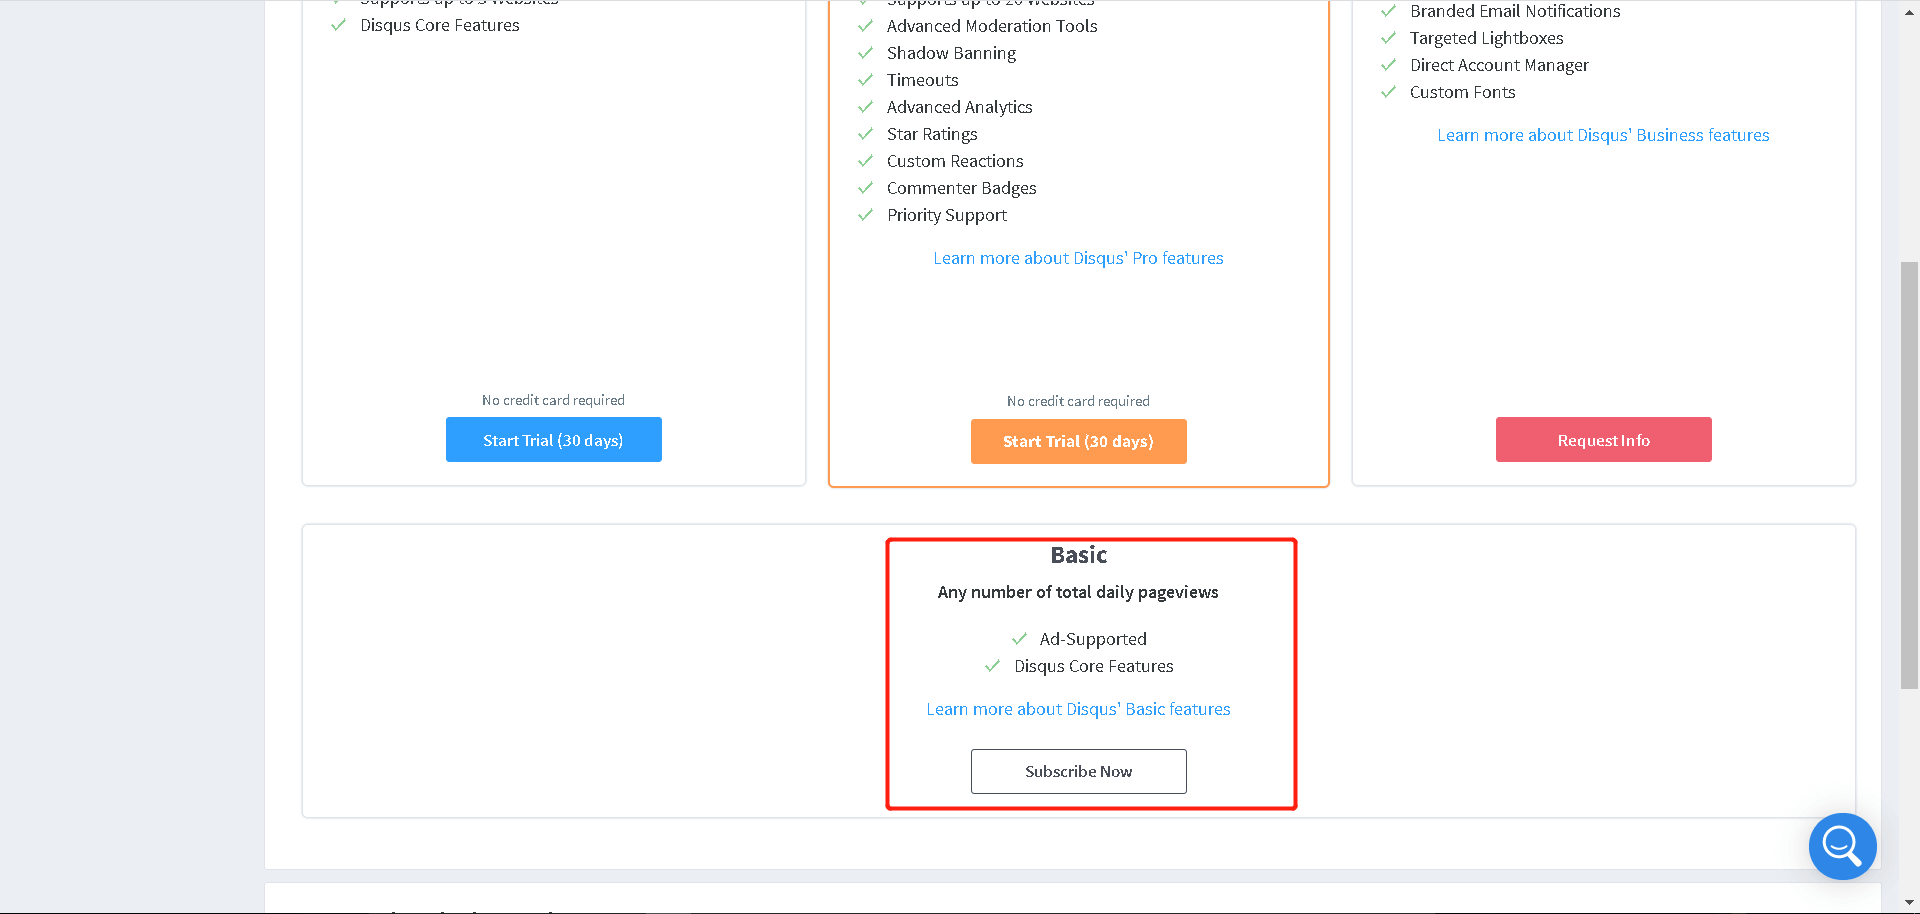Click the Timeouts feature text

click(922, 80)
